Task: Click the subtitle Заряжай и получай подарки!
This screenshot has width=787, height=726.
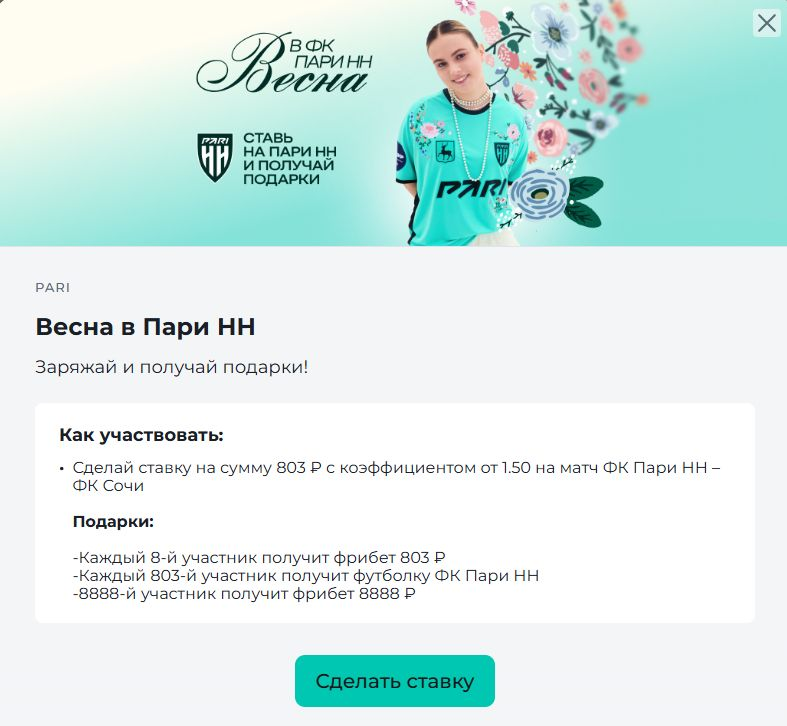Action: pyautogui.click(x=172, y=367)
